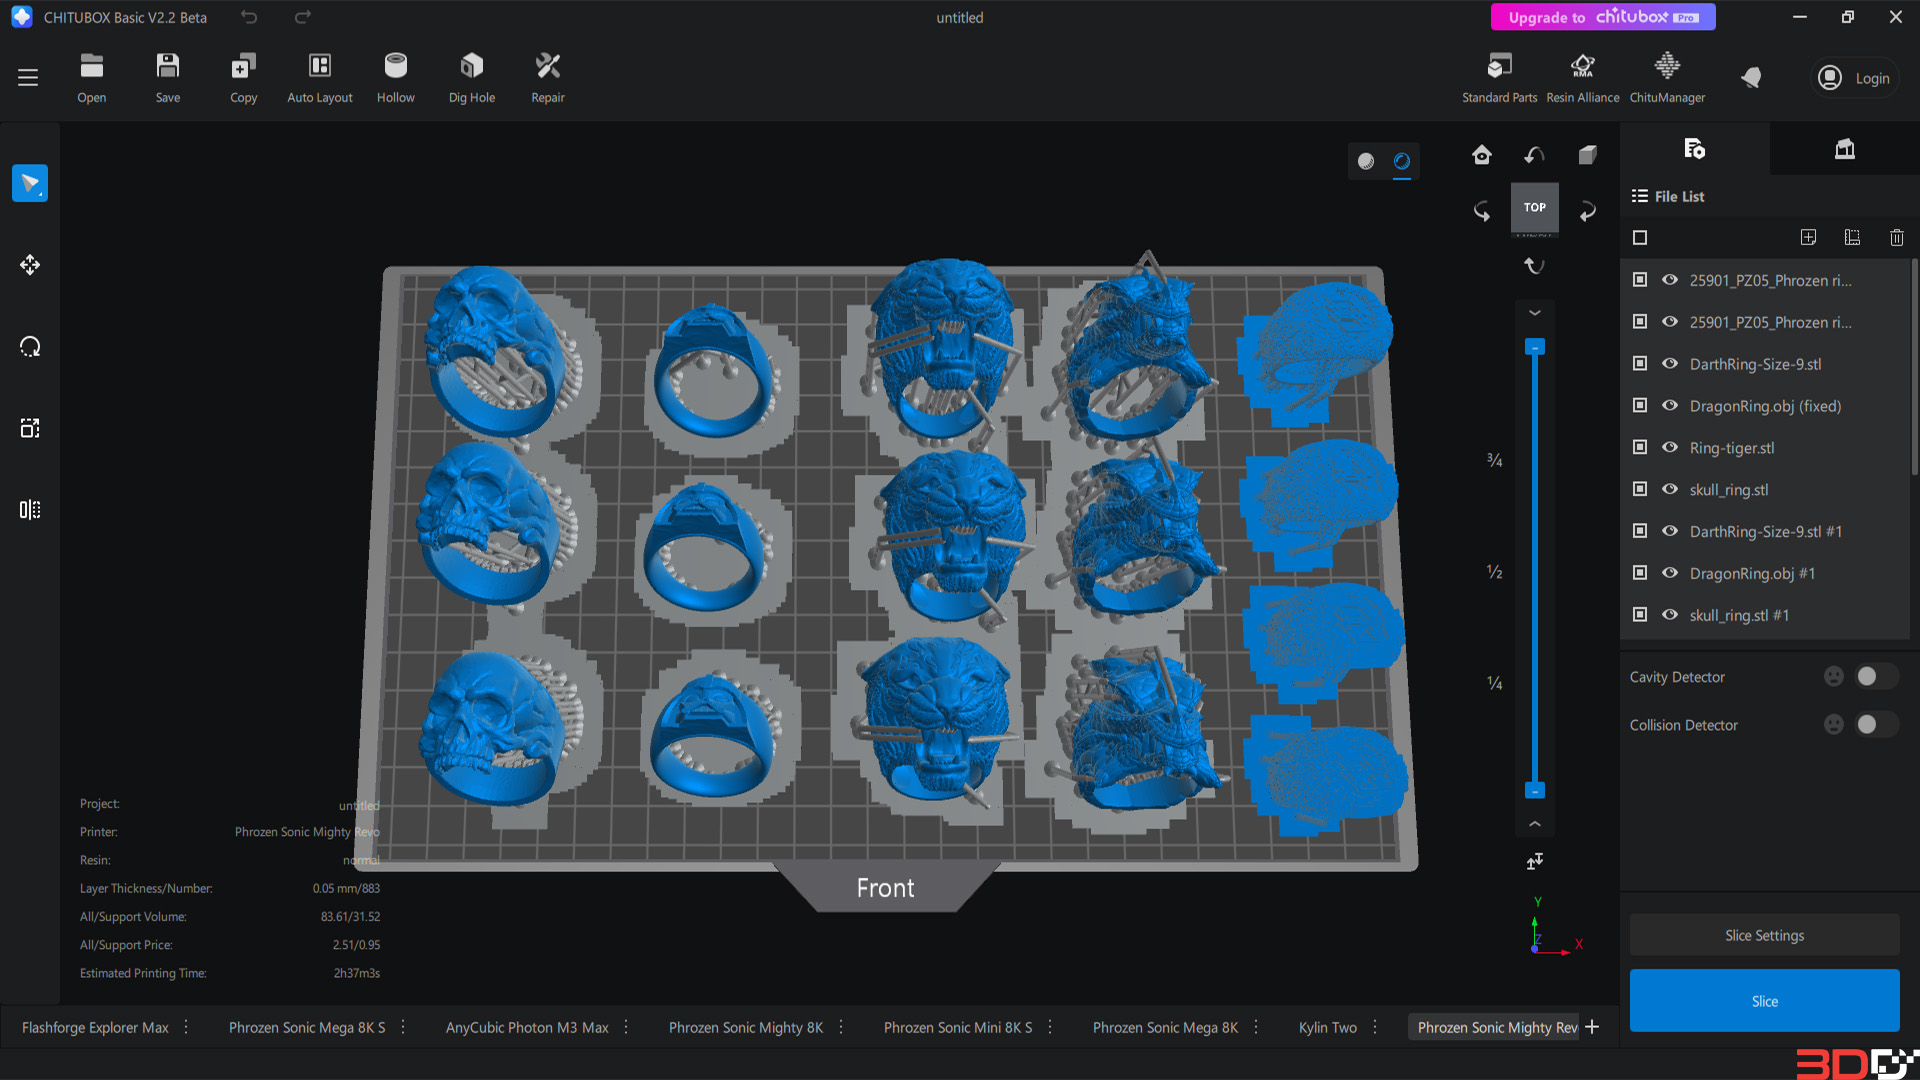Open options for Kylin Two tab
The width and height of the screenshot is (1920, 1080).
[x=1375, y=1027]
